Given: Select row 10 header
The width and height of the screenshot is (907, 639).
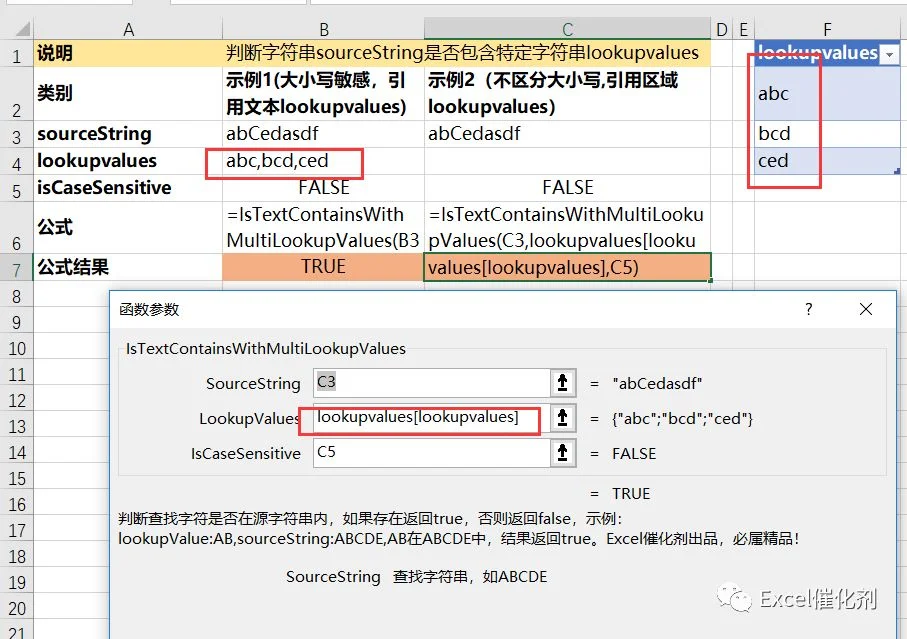Looking at the screenshot, I should coord(17,348).
